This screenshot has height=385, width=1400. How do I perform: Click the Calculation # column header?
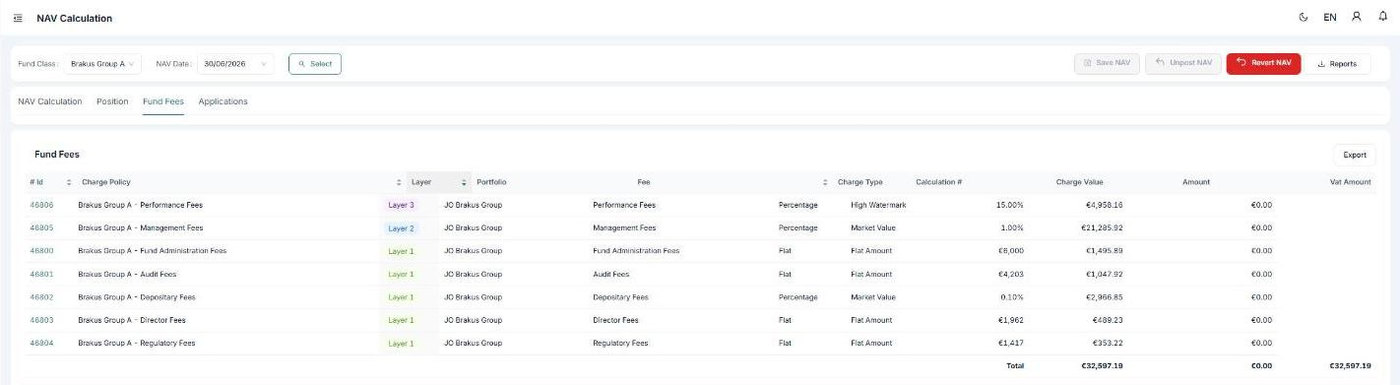click(x=939, y=182)
